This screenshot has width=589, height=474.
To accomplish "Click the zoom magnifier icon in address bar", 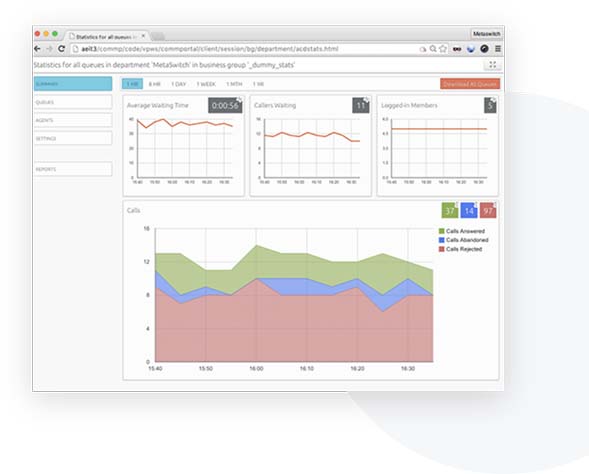I will tap(433, 49).
